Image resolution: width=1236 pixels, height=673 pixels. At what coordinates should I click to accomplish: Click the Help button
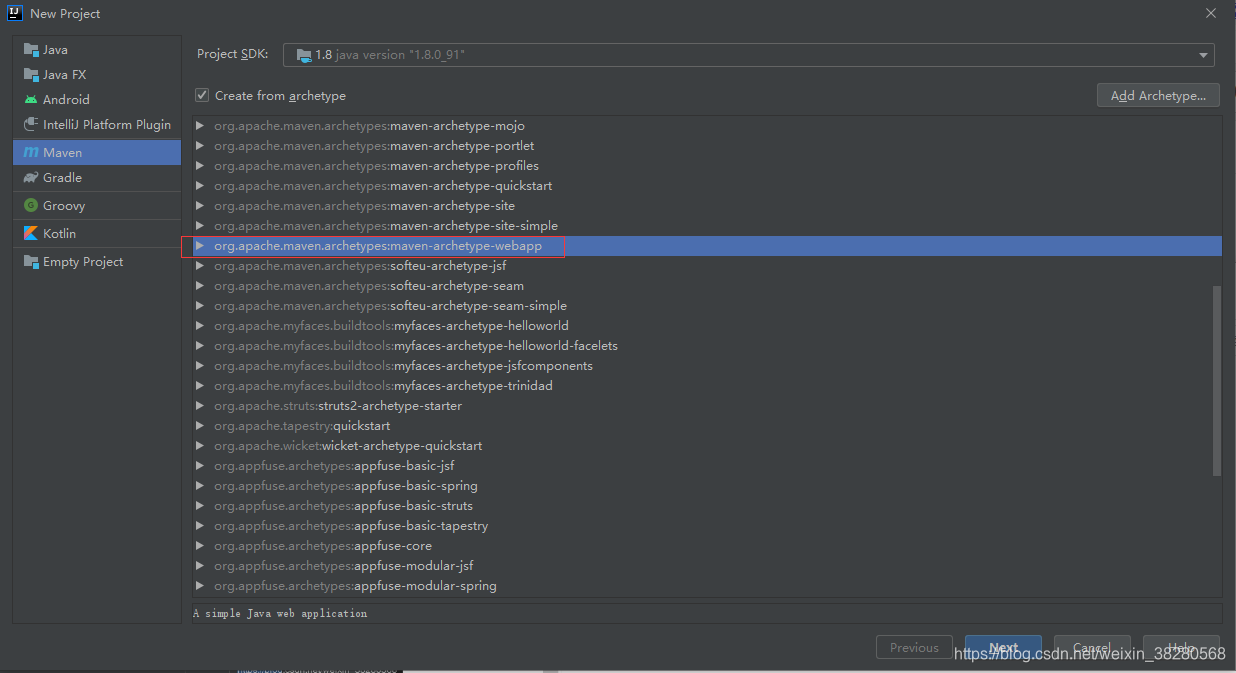pos(1181,647)
